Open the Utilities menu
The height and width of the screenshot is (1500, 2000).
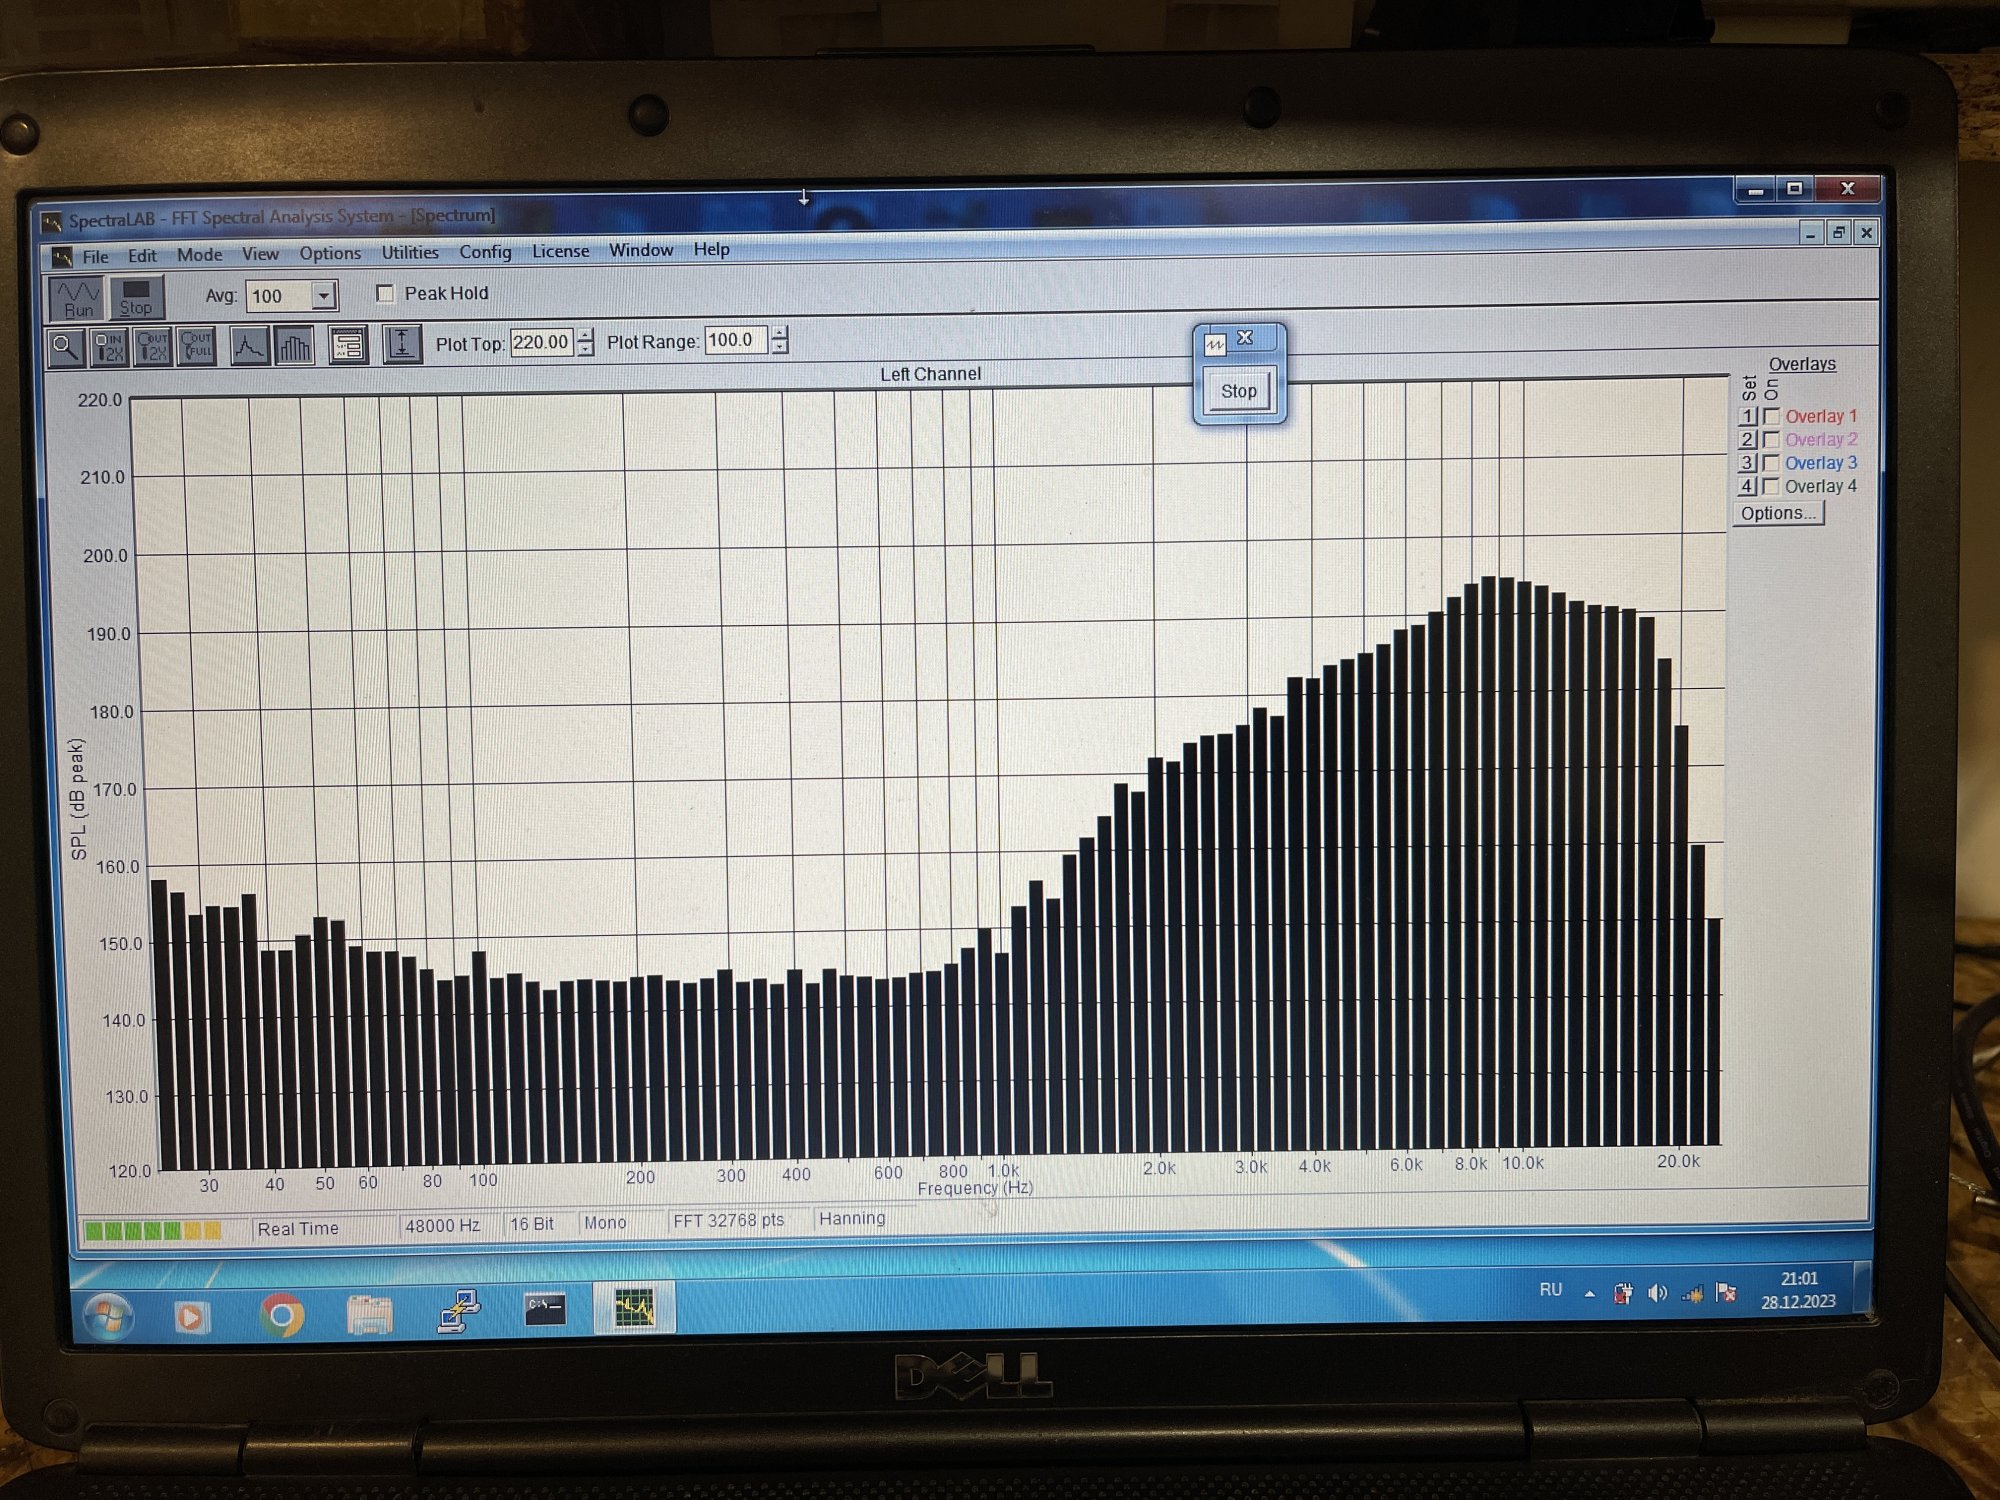tap(410, 253)
